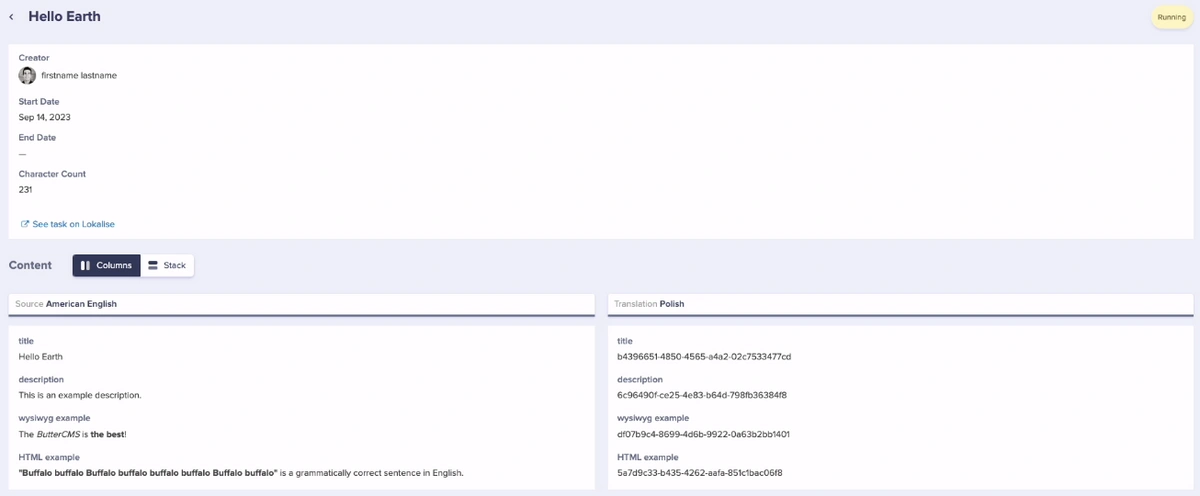Click the Buffalo buffalo HTML example sentence
1200x496 pixels.
[x=241, y=472]
